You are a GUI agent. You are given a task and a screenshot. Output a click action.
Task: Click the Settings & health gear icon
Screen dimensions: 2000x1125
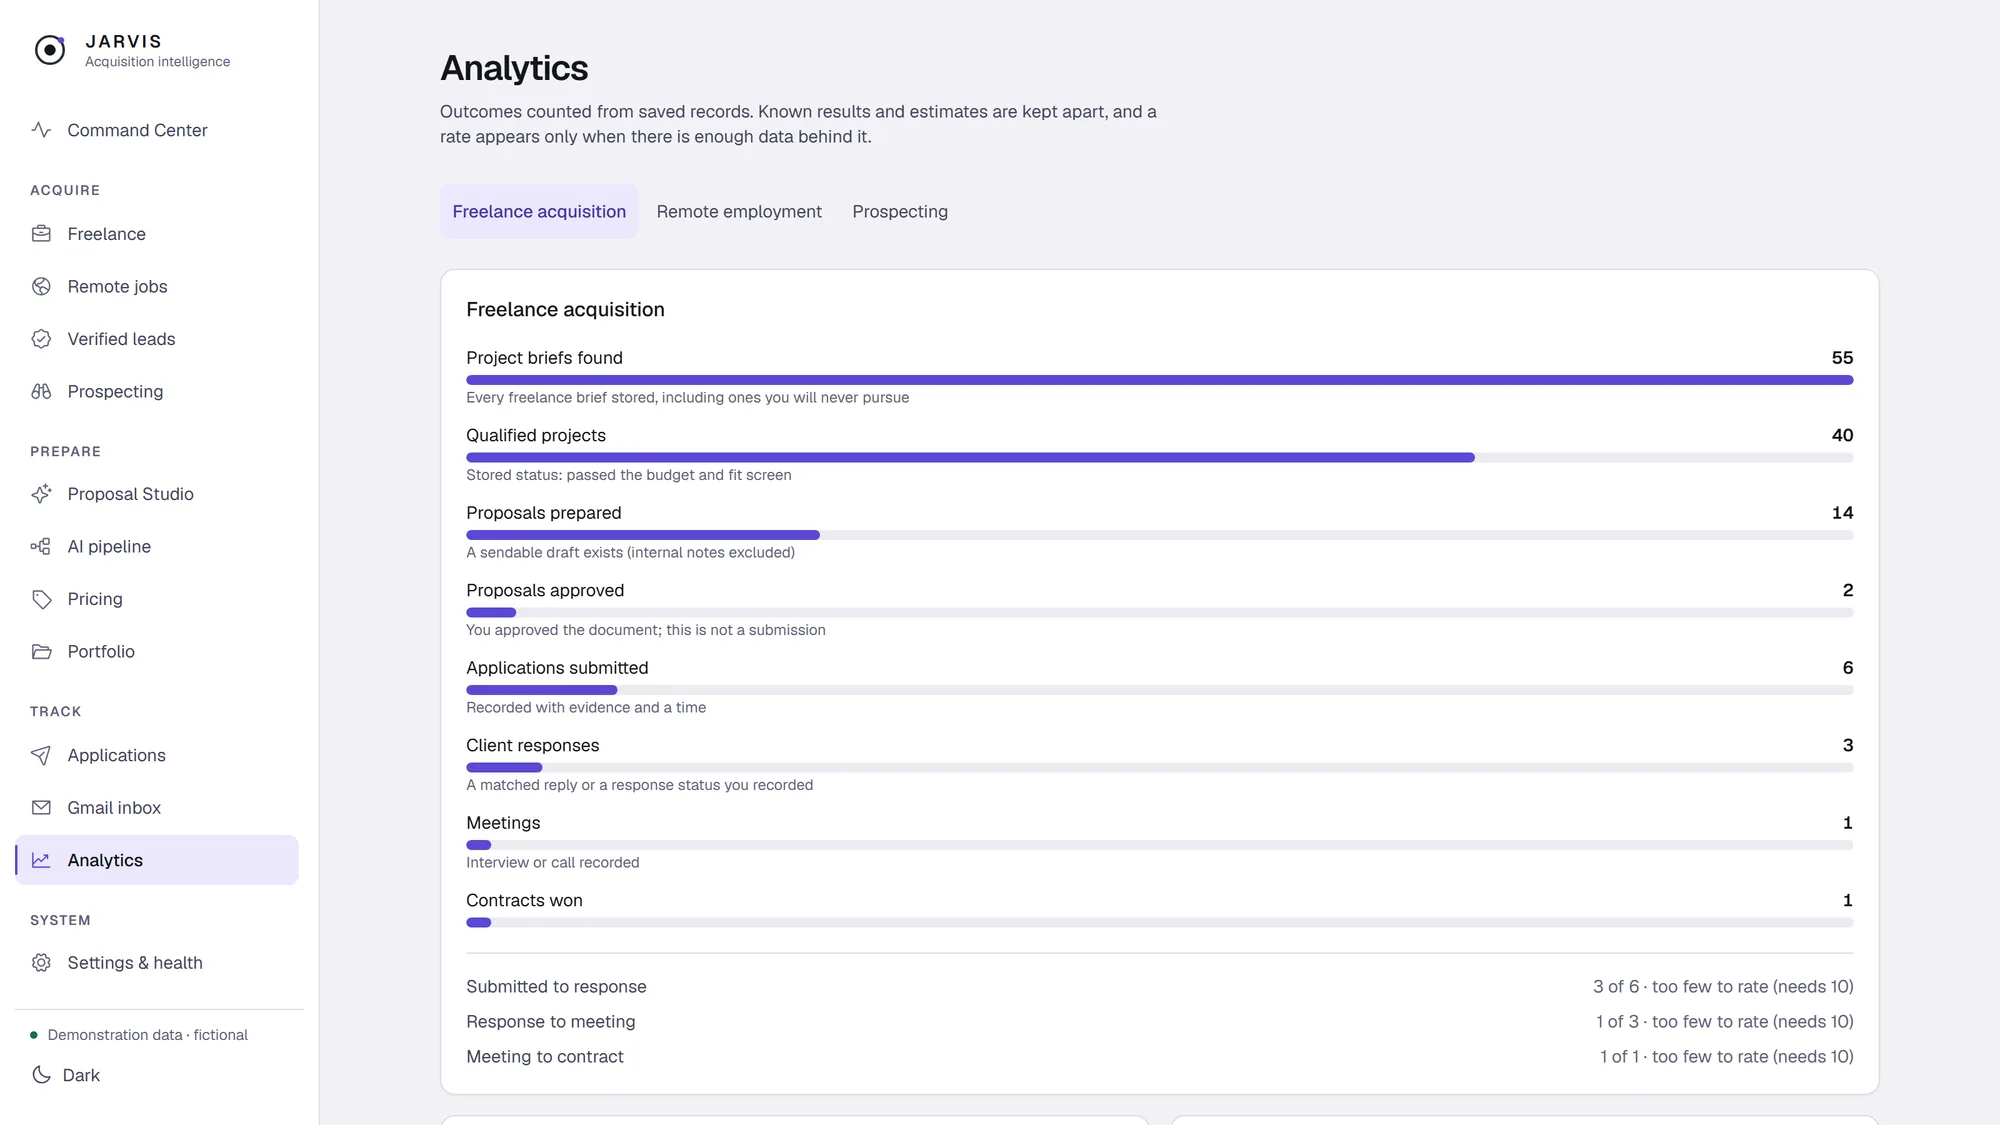tap(41, 962)
